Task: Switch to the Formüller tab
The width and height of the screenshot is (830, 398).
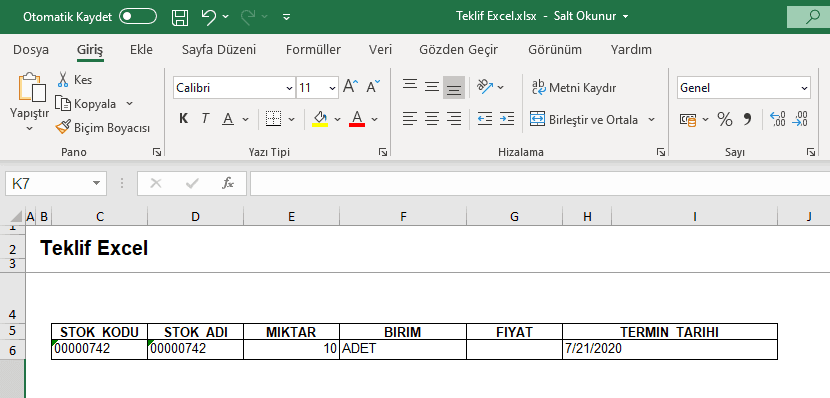Action: [313, 50]
